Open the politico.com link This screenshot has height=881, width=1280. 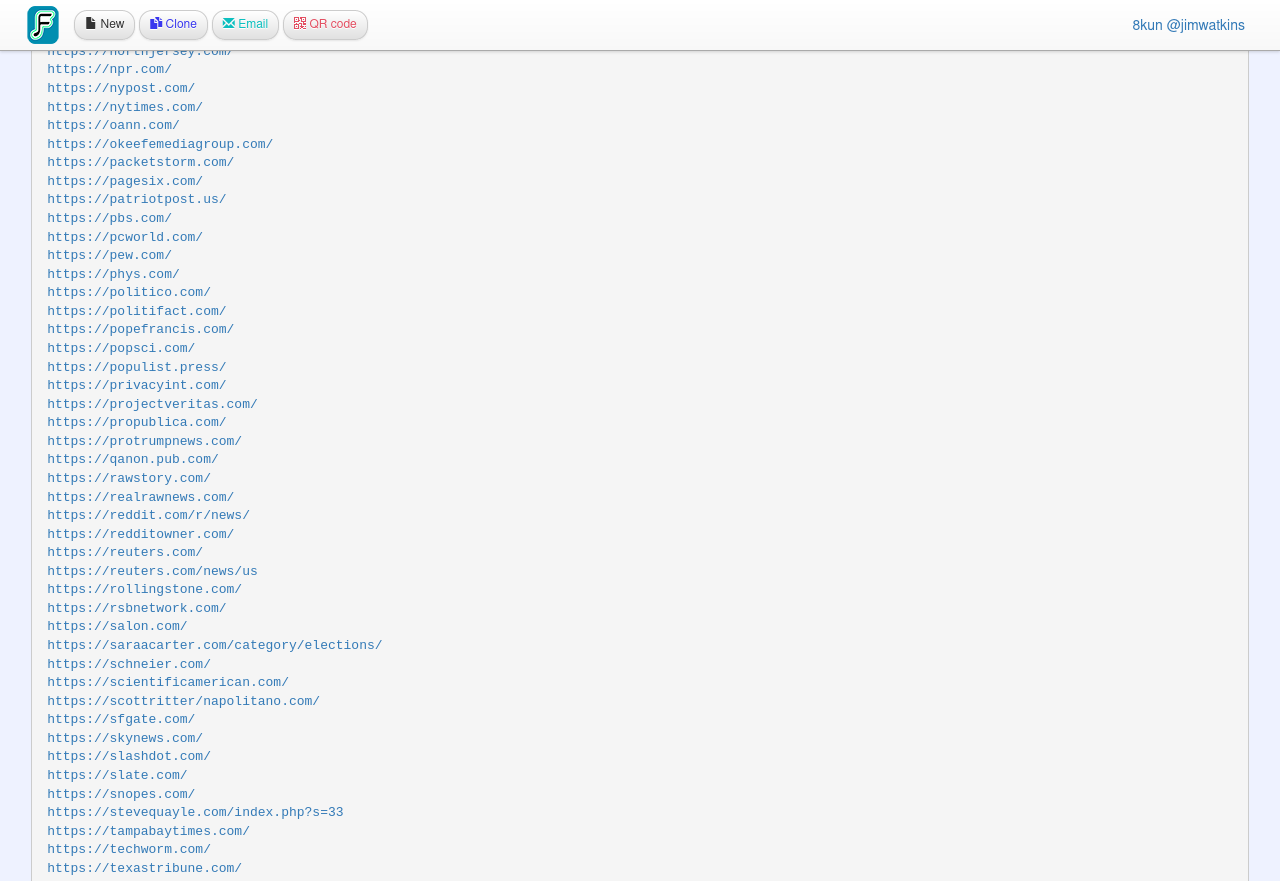pos(129,293)
